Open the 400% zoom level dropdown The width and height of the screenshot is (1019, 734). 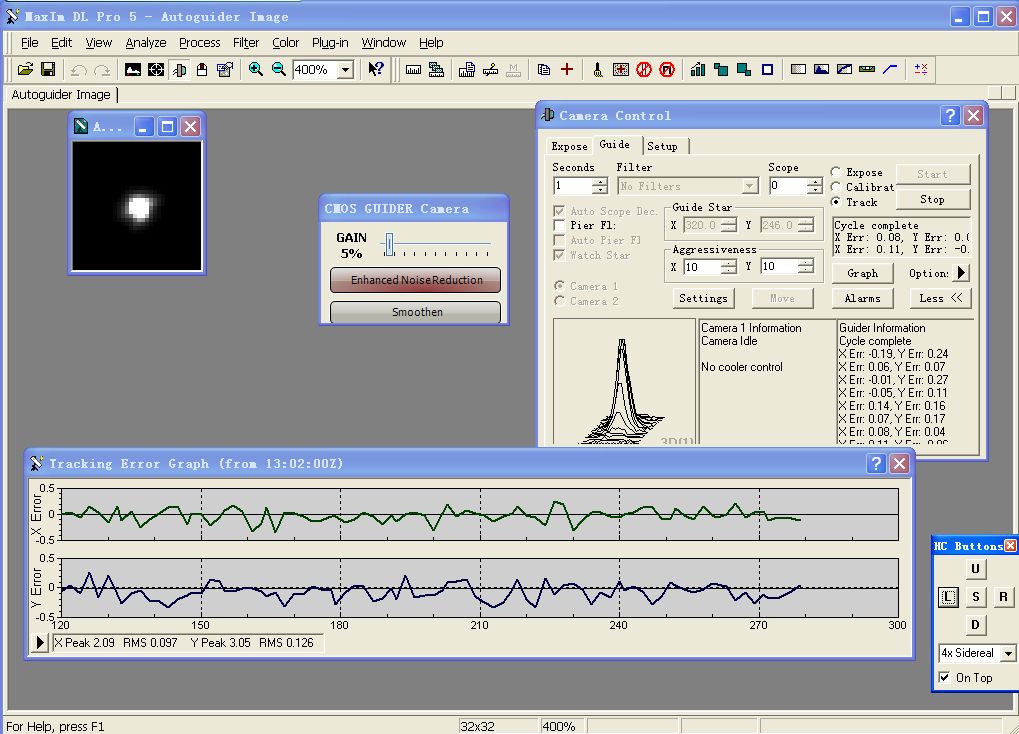coord(346,70)
